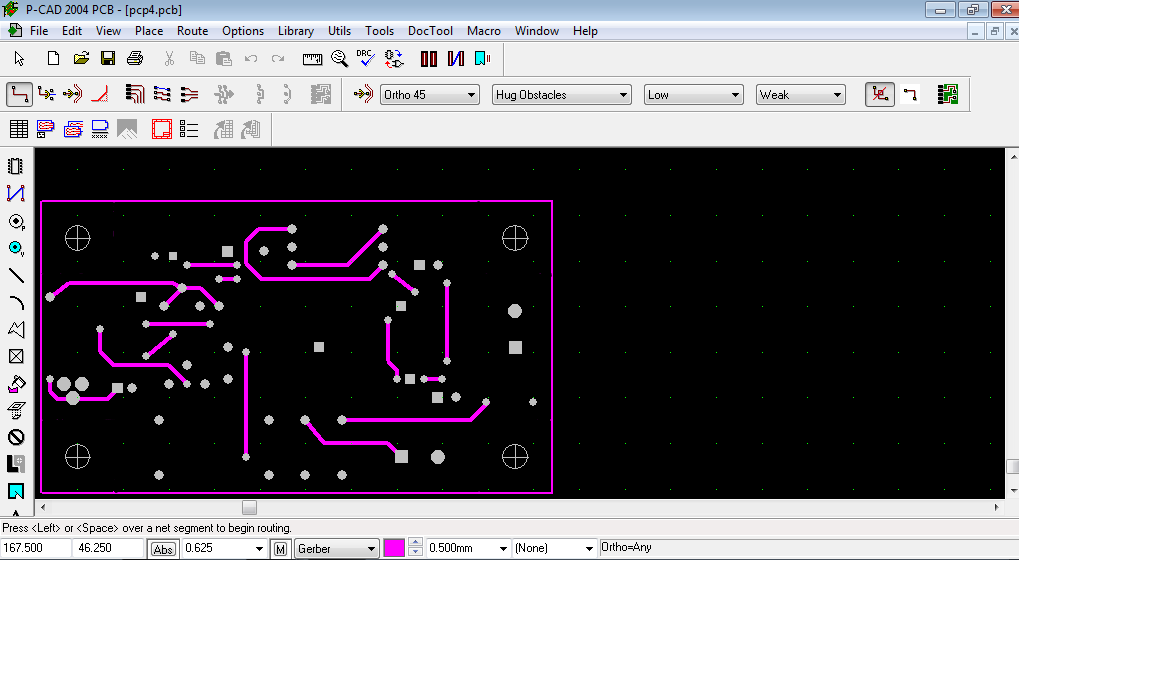1175x694 pixels.
Task: Create a new PCB file
Action: pyautogui.click(x=53, y=58)
